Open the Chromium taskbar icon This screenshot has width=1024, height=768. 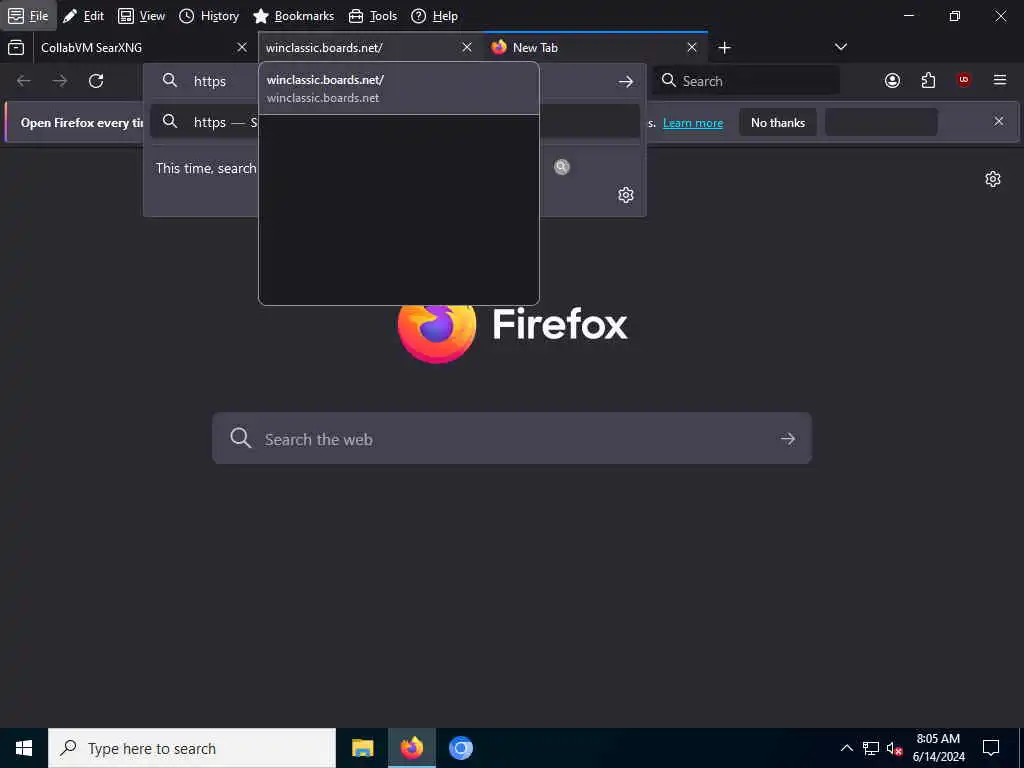461,748
